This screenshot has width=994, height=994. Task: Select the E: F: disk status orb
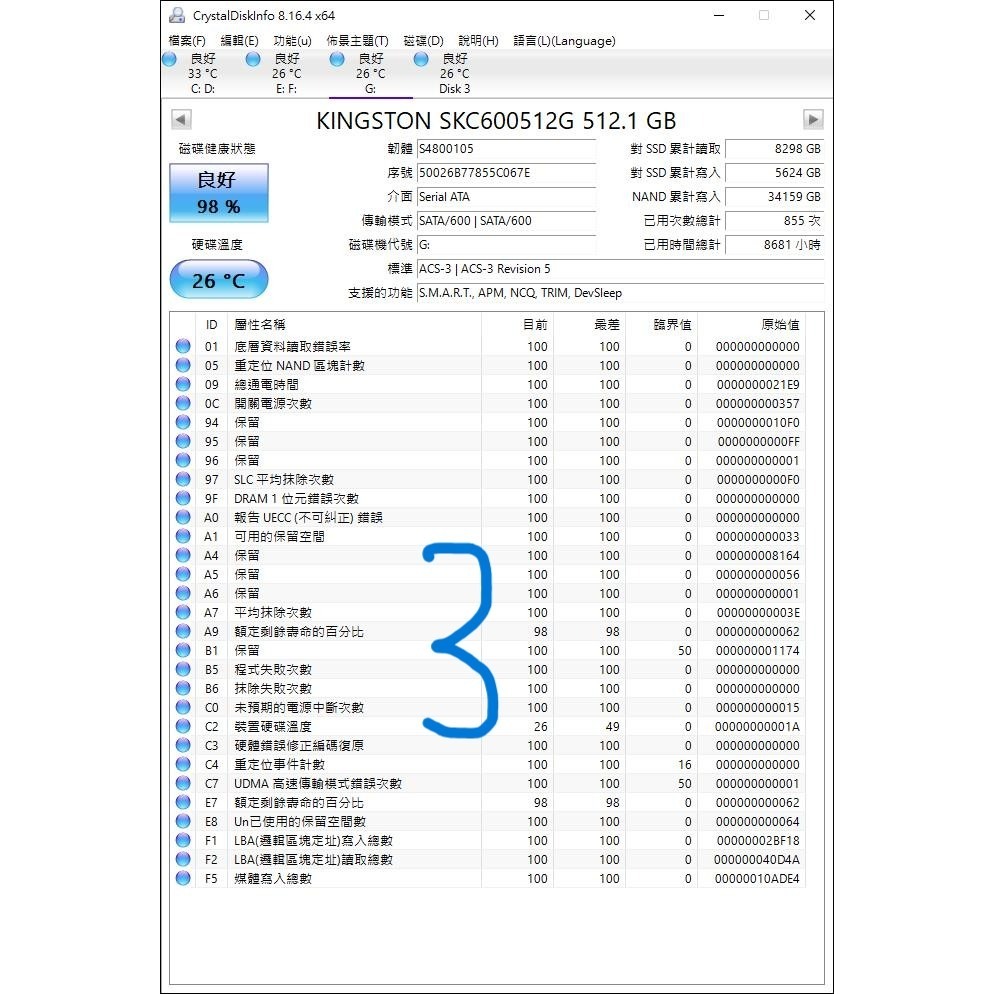click(x=253, y=59)
